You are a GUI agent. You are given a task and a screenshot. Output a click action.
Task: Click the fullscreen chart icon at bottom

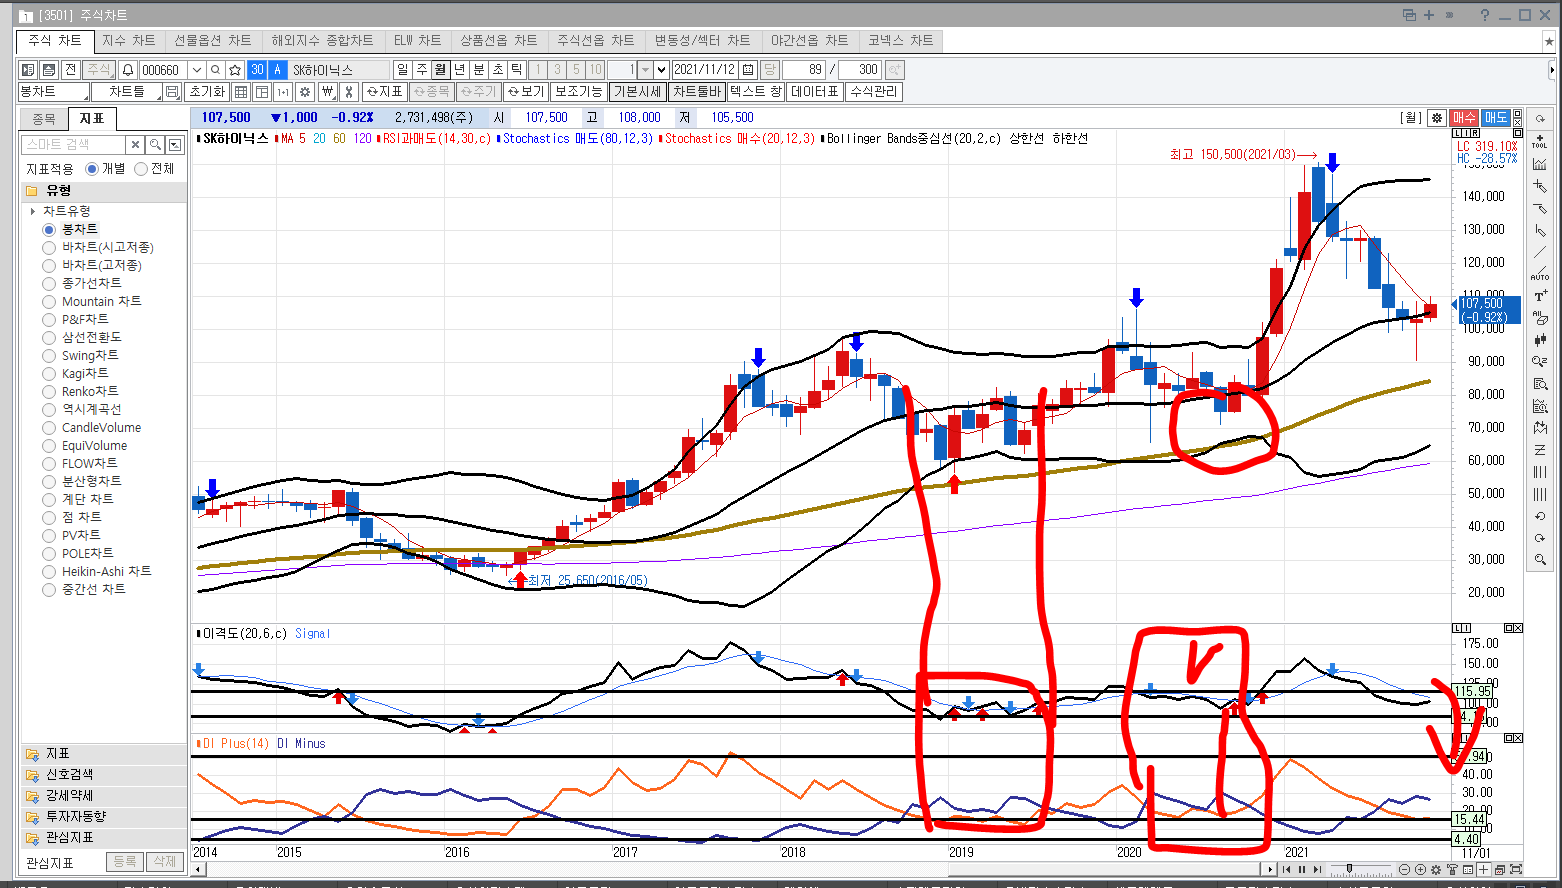(x=1516, y=870)
